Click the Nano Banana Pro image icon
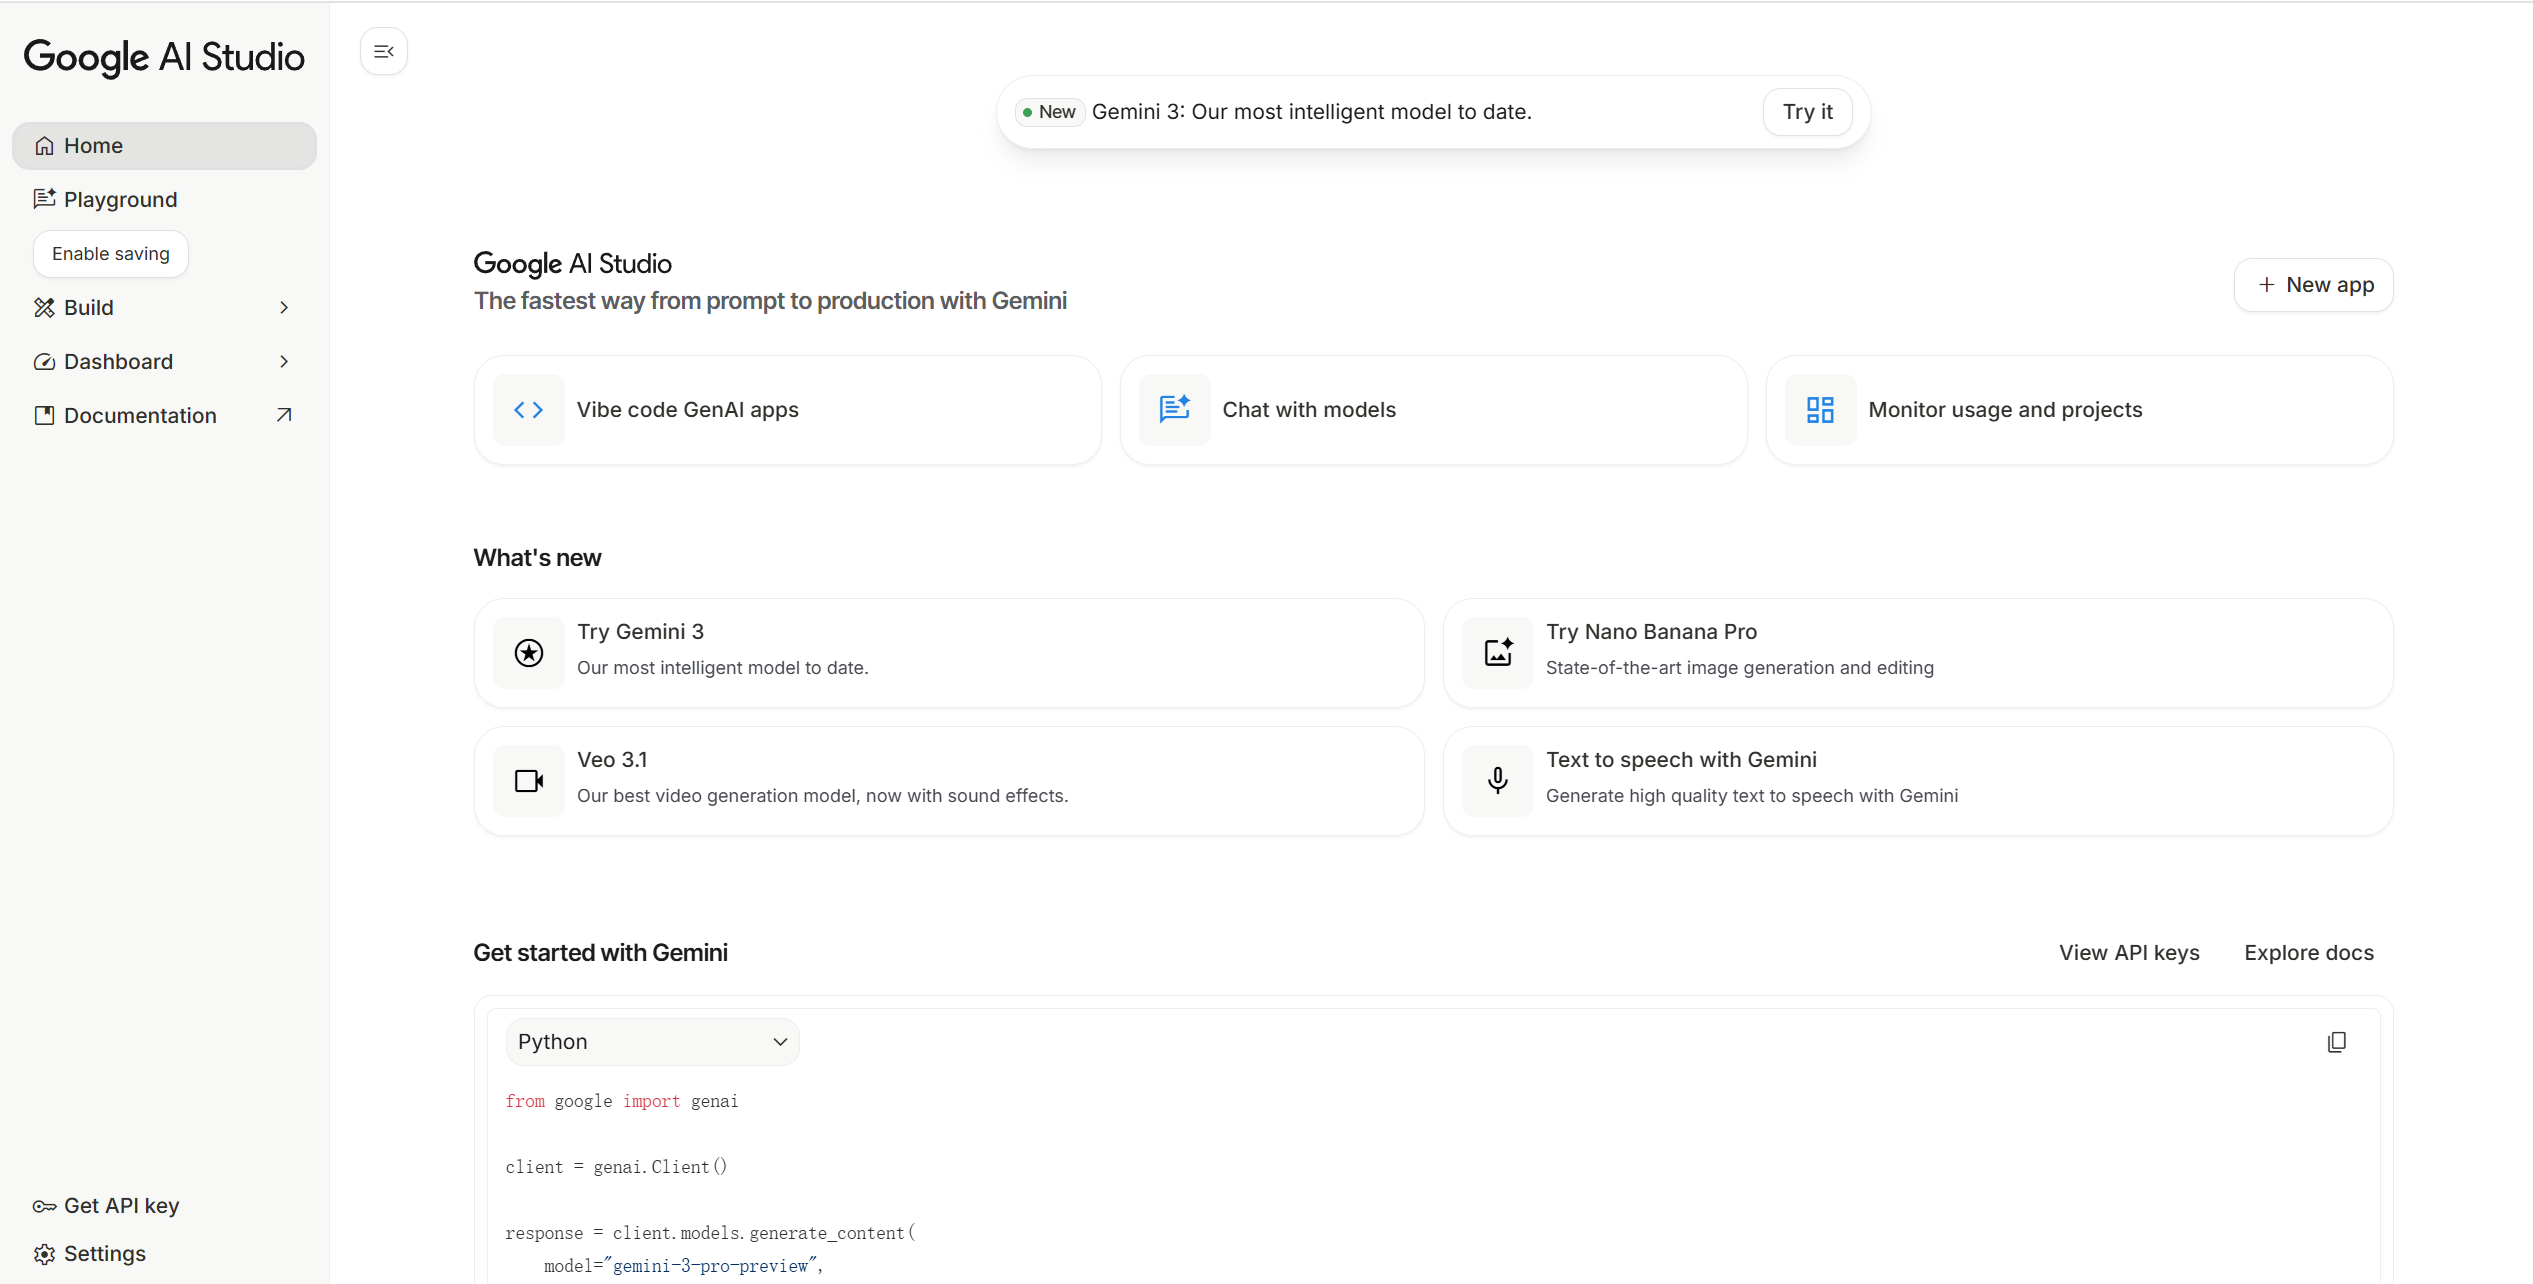Image resolution: width=2533 pixels, height=1284 pixels. [1497, 653]
